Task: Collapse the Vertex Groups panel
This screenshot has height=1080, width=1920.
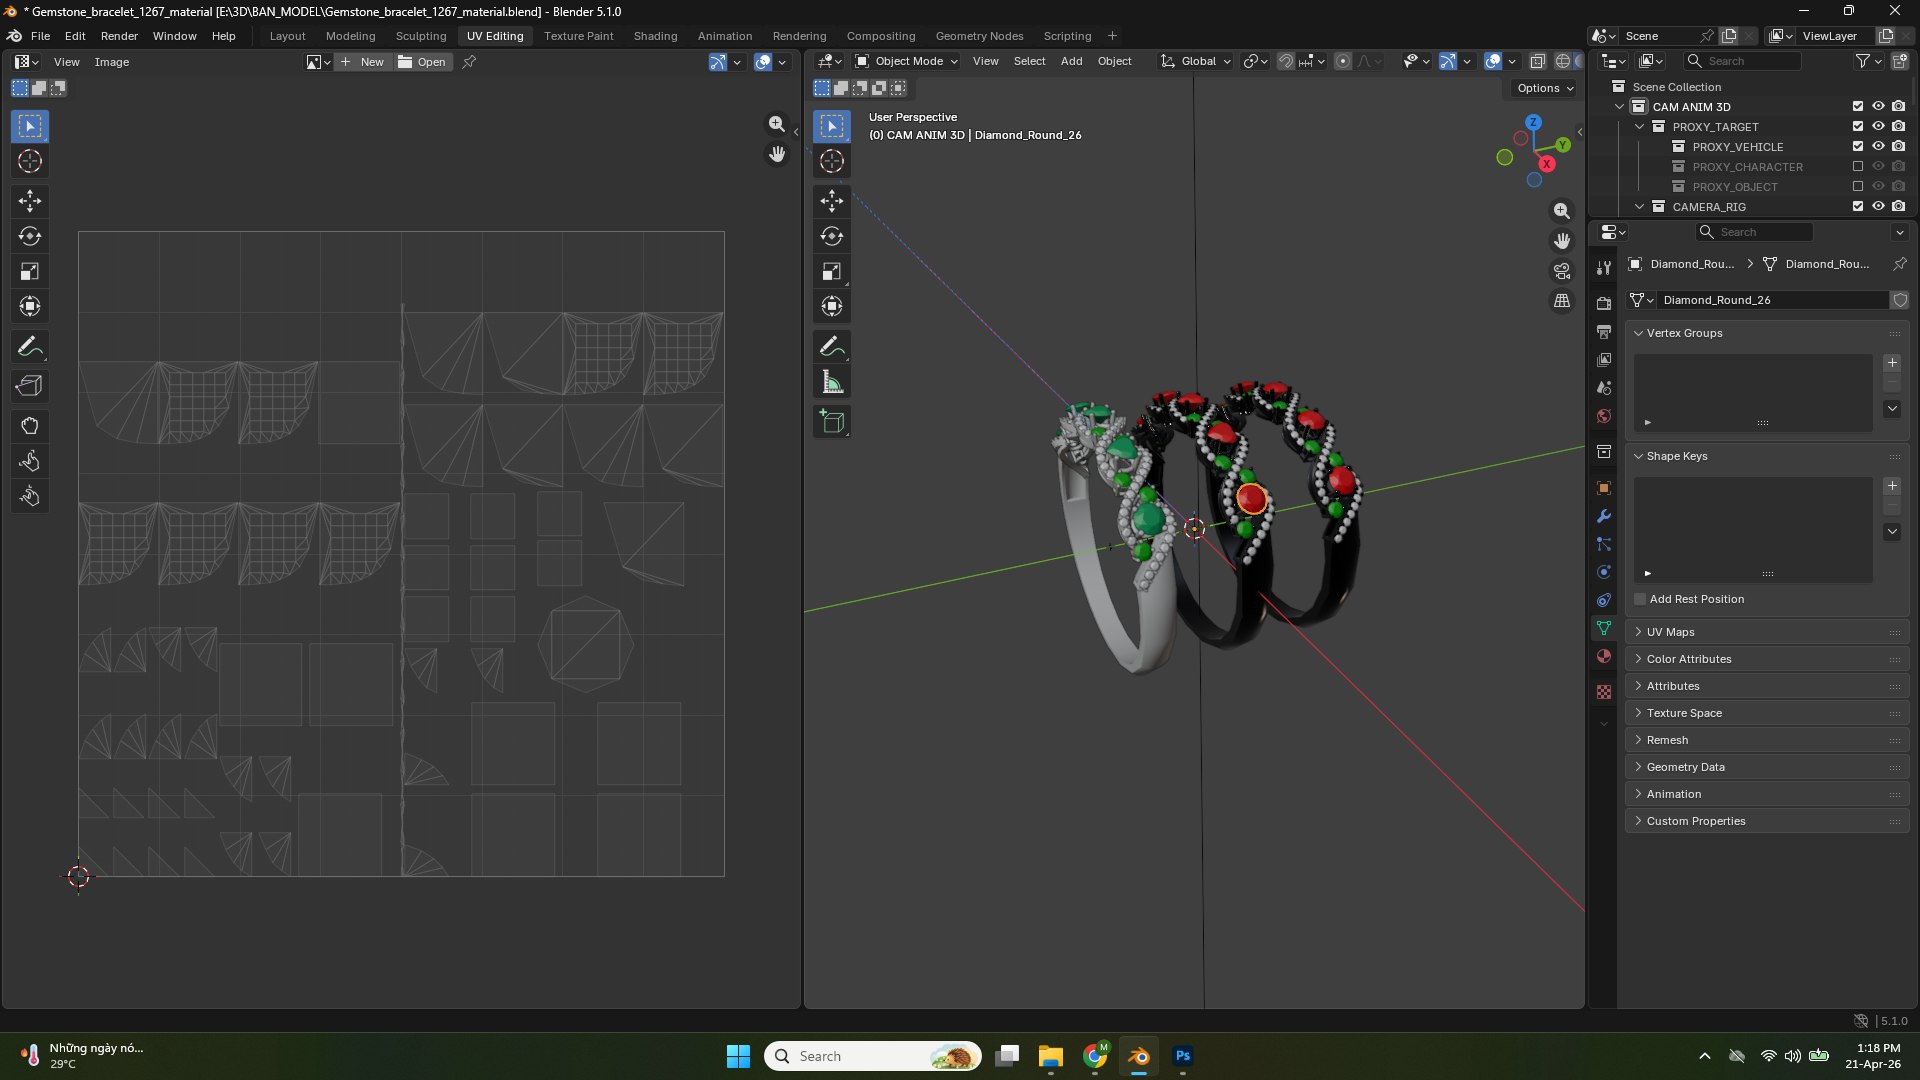Action: [x=1767, y=333]
